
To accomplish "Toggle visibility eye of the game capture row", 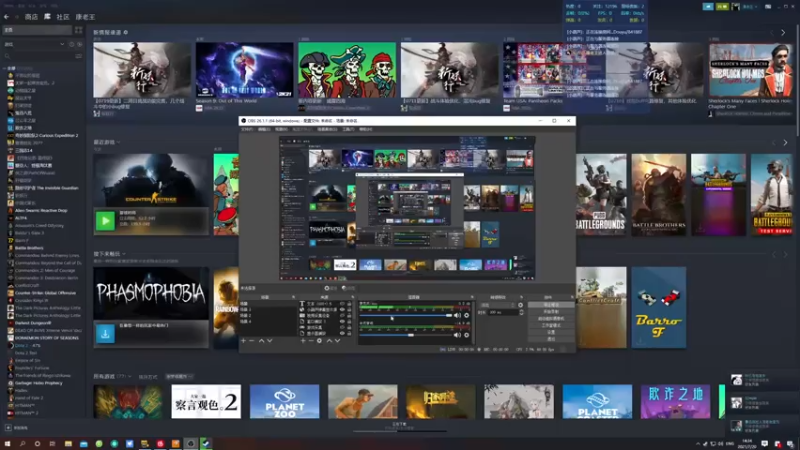I will coord(342,328).
